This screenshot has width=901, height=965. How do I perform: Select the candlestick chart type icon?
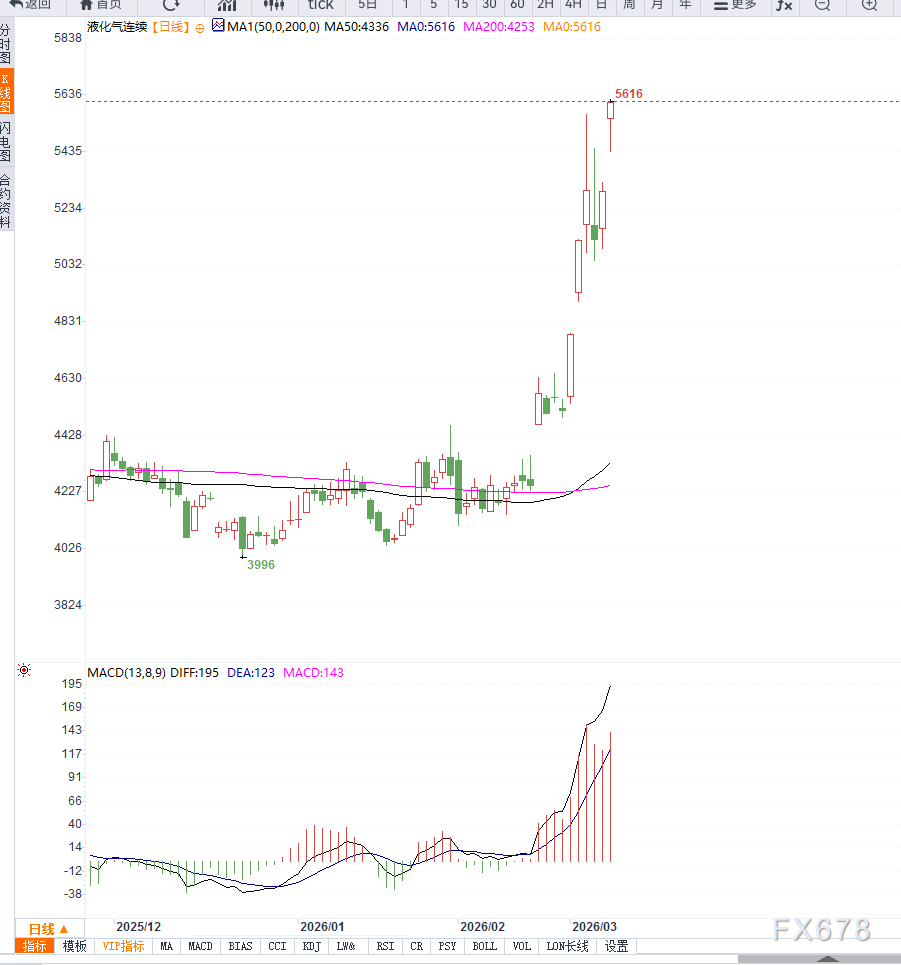(273, 5)
